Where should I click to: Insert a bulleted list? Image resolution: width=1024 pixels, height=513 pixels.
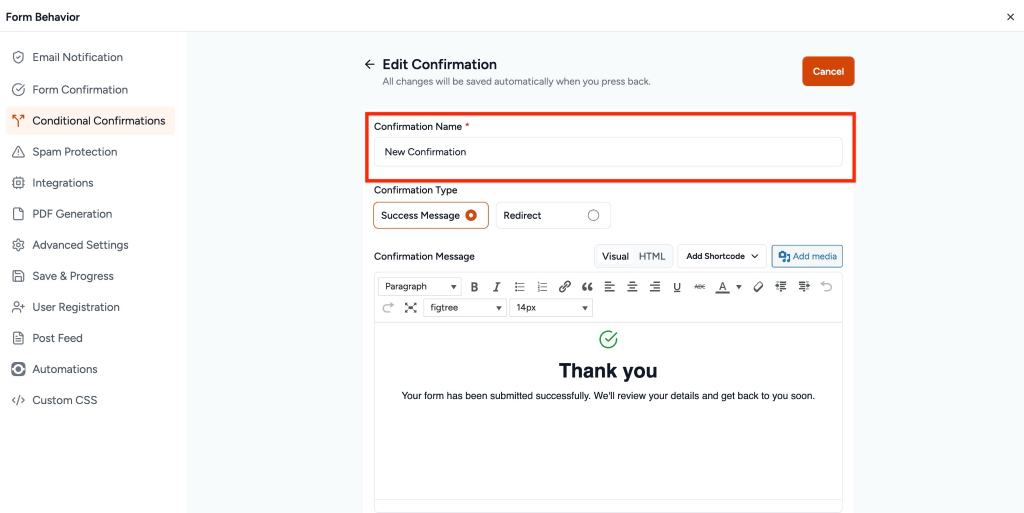coord(520,287)
